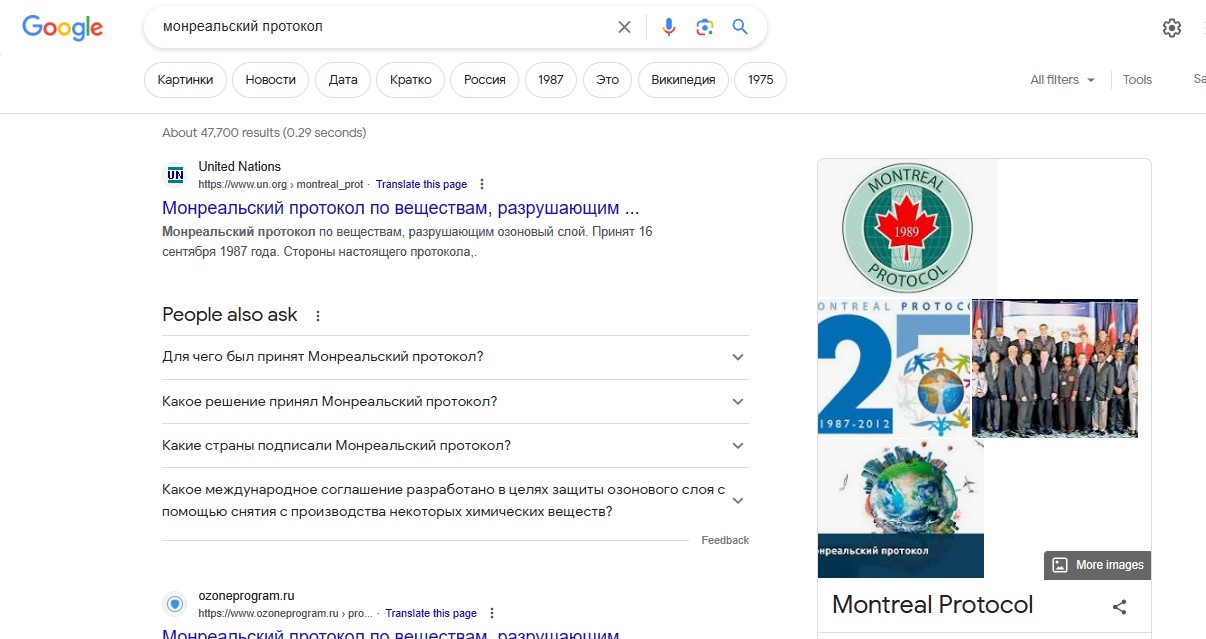Select the Новости filter chip
Viewport: 1206px width, 639px height.
coord(270,80)
